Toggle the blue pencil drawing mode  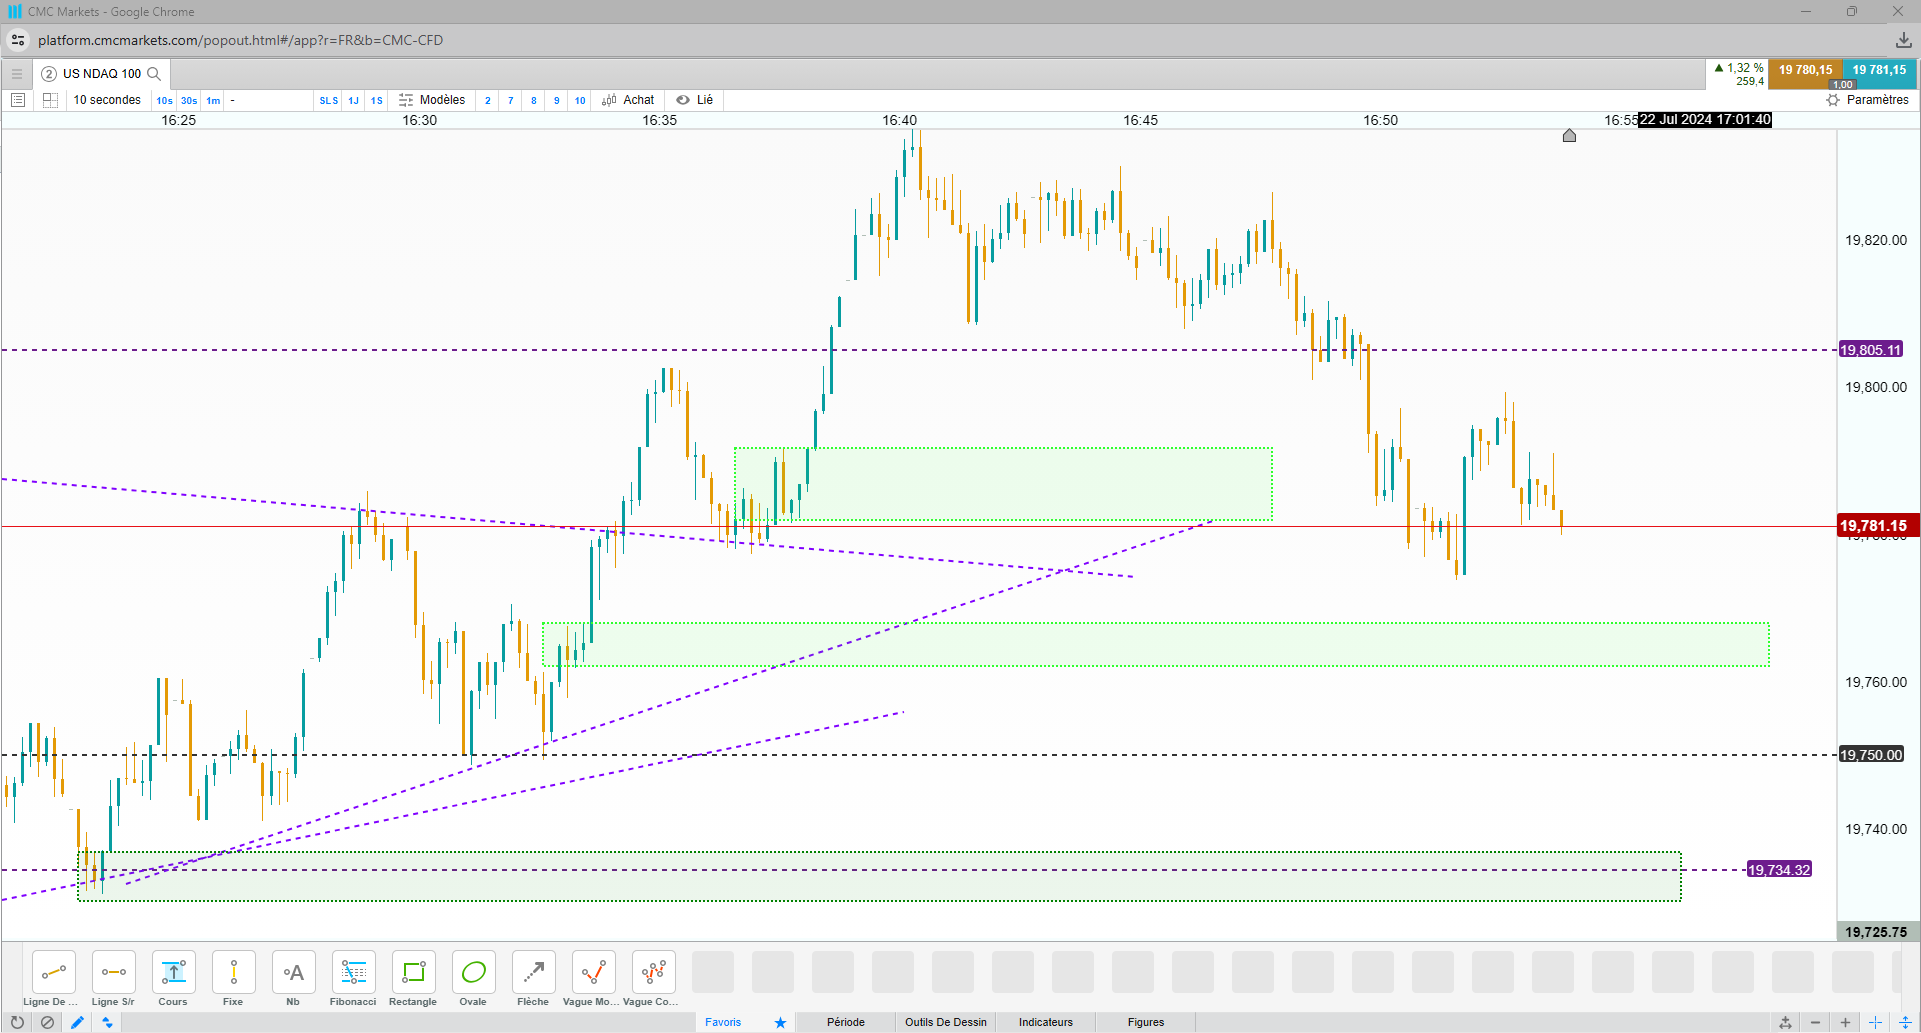pyautogui.click(x=77, y=1022)
